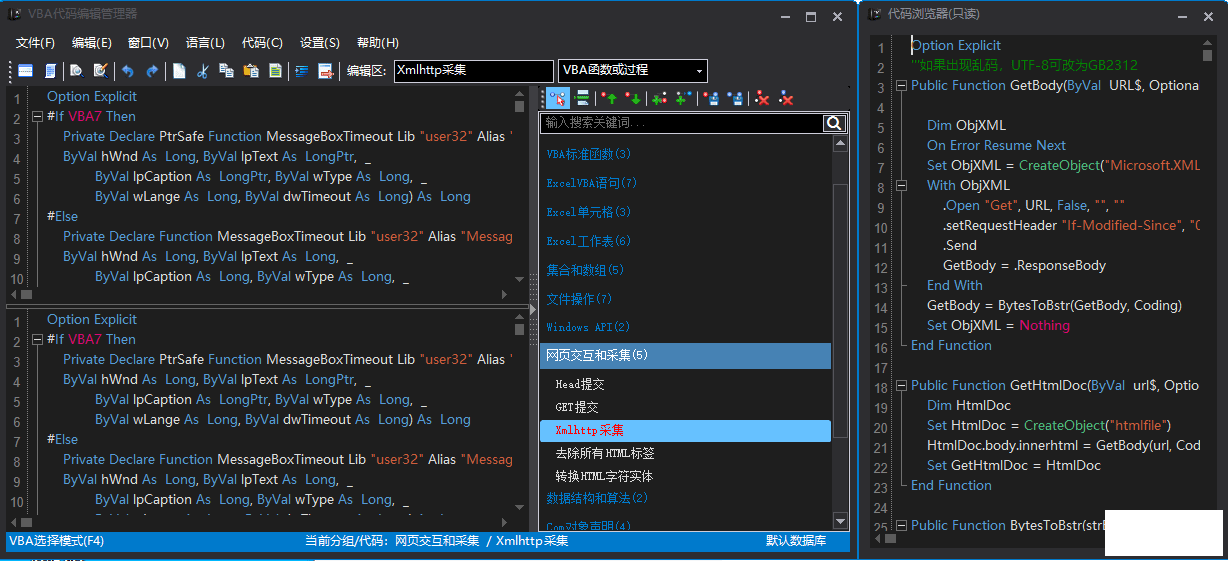Click the magnifier button in the search box
Image resolution: width=1228 pixels, height=561 pixels.
[x=834, y=123]
